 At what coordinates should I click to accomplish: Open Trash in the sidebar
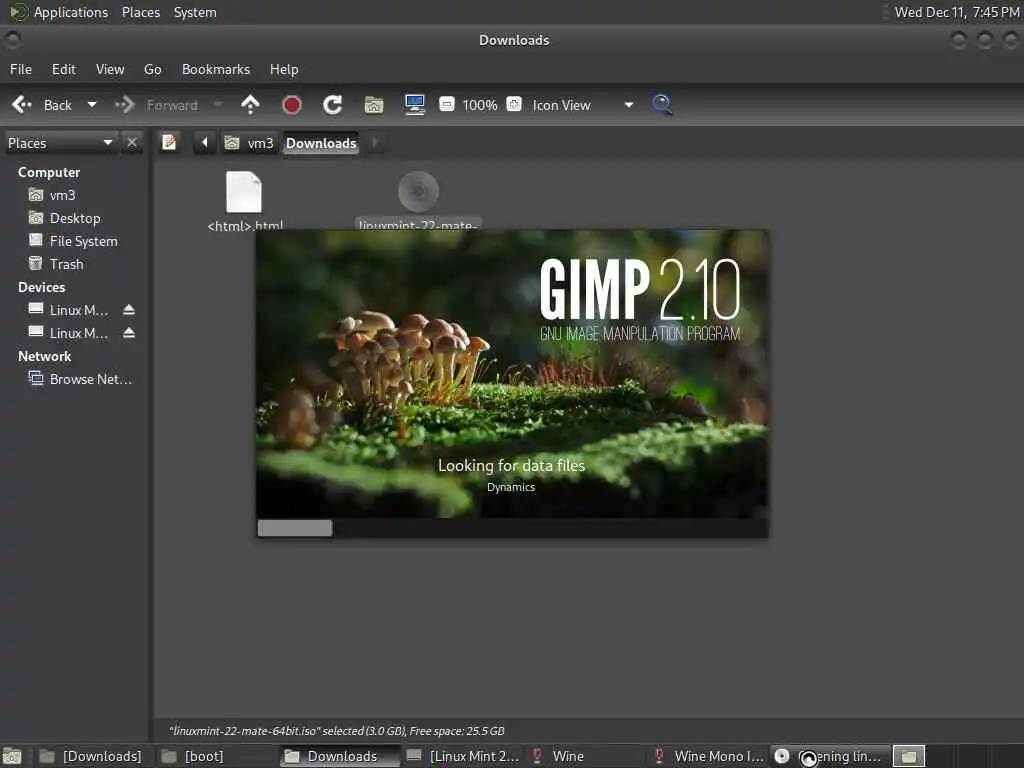[56, 264]
